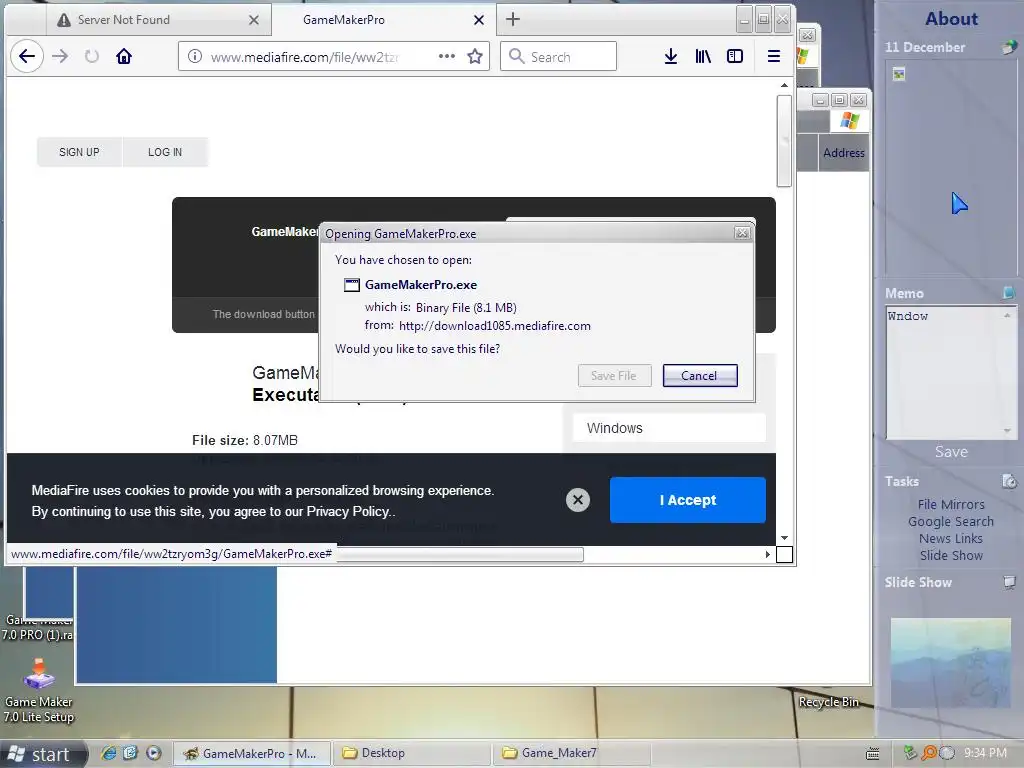Image resolution: width=1024 pixels, height=768 pixels.
Task: Click the Slide Show panel icon
Action: [1010, 582]
